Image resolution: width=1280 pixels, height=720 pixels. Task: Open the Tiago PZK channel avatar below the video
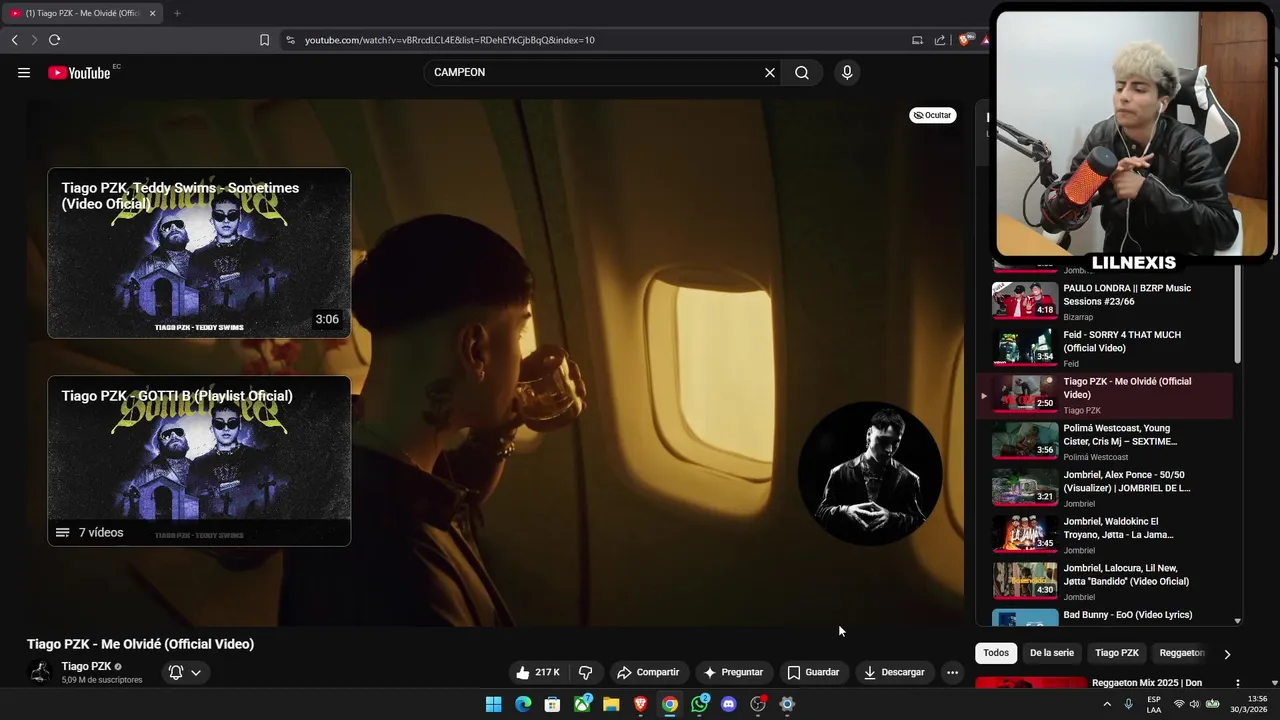click(40, 672)
